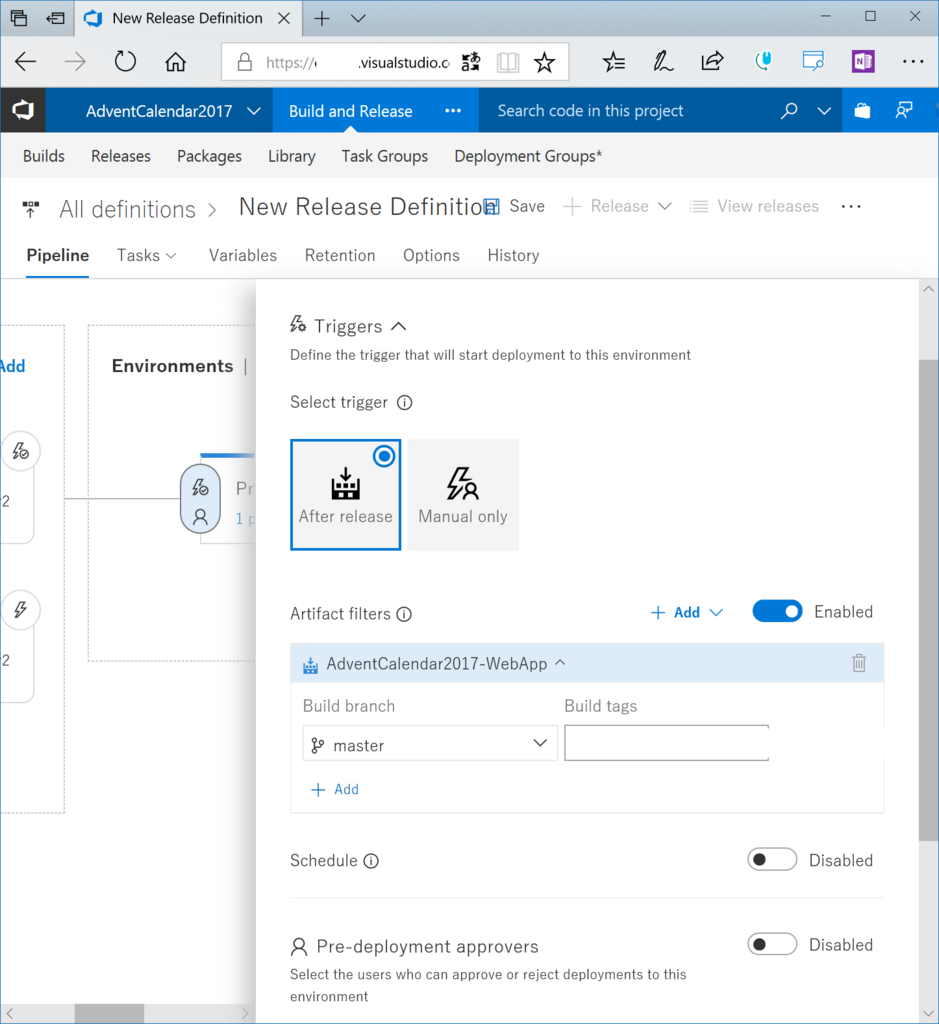Select the After release trigger

point(345,494)
